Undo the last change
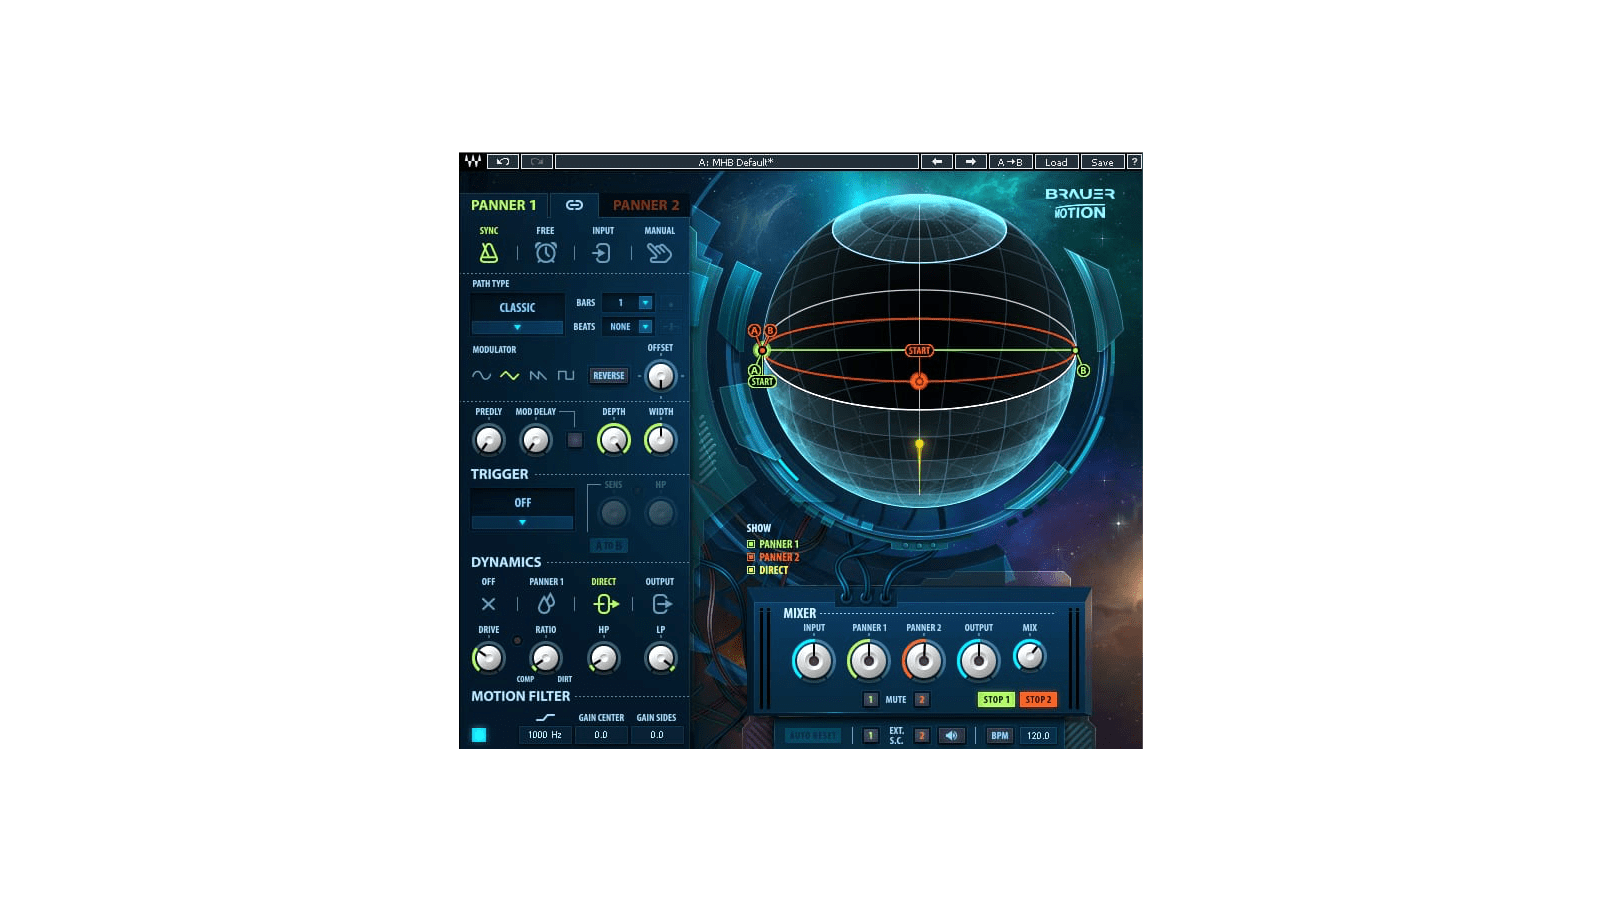 pyautogui.click(x=503, y=161)
